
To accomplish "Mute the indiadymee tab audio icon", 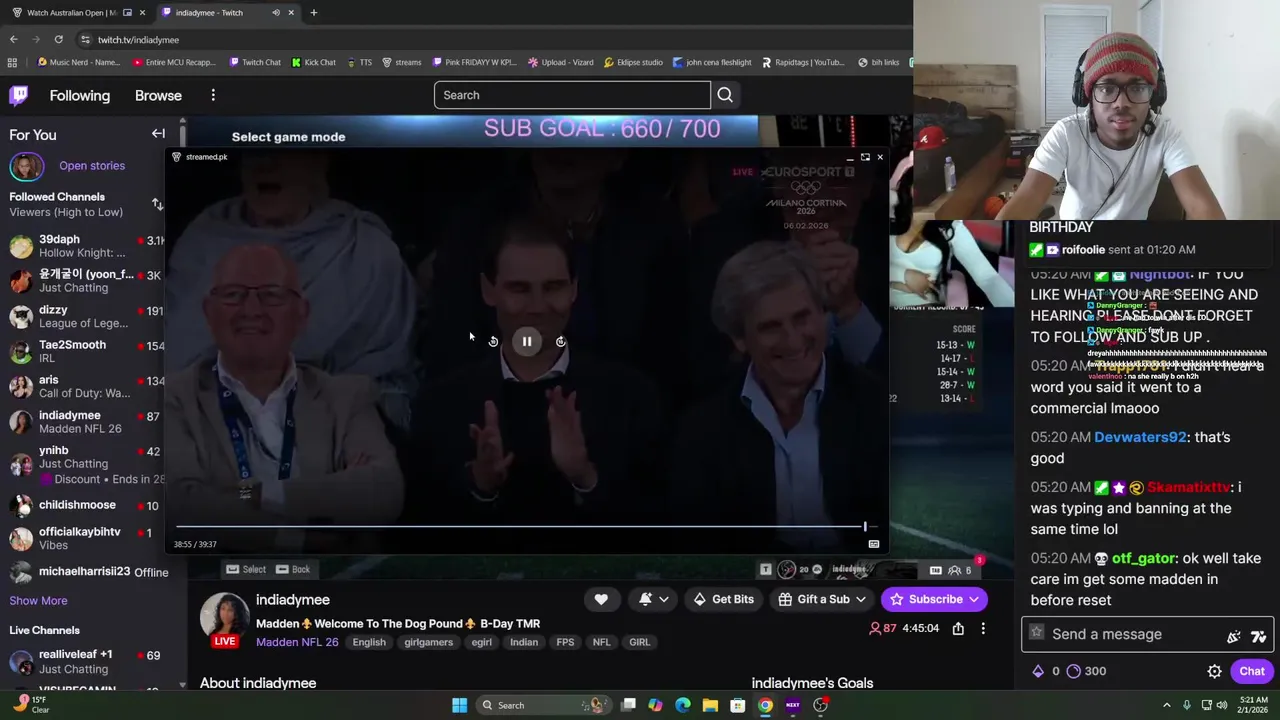I will point(275,12).
